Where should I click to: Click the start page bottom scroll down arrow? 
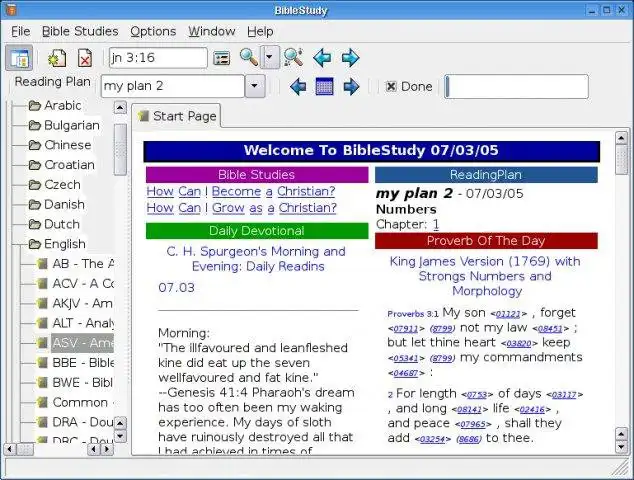click(x=621, y=447)
